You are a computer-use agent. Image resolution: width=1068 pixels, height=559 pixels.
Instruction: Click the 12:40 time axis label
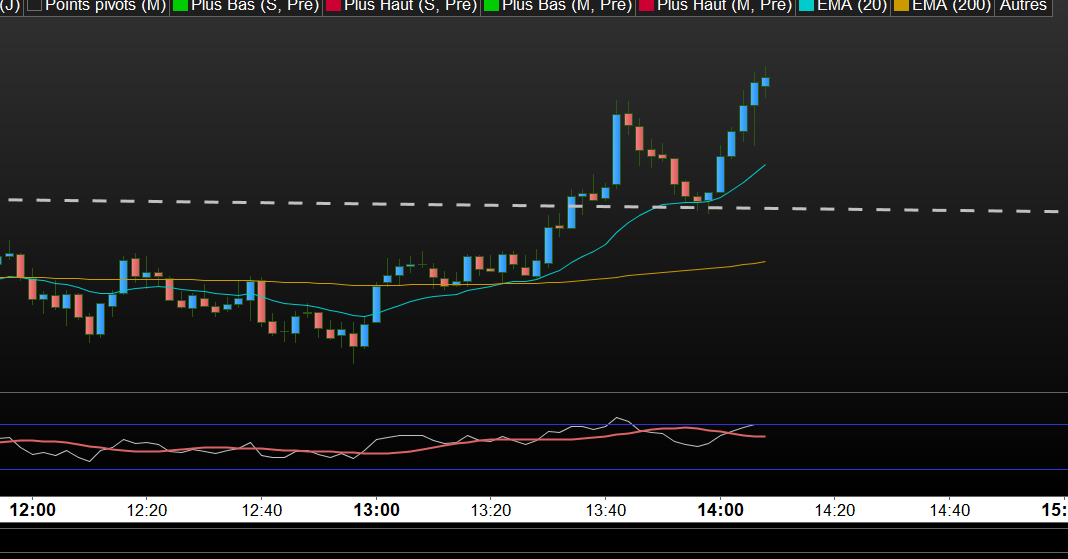262,510
